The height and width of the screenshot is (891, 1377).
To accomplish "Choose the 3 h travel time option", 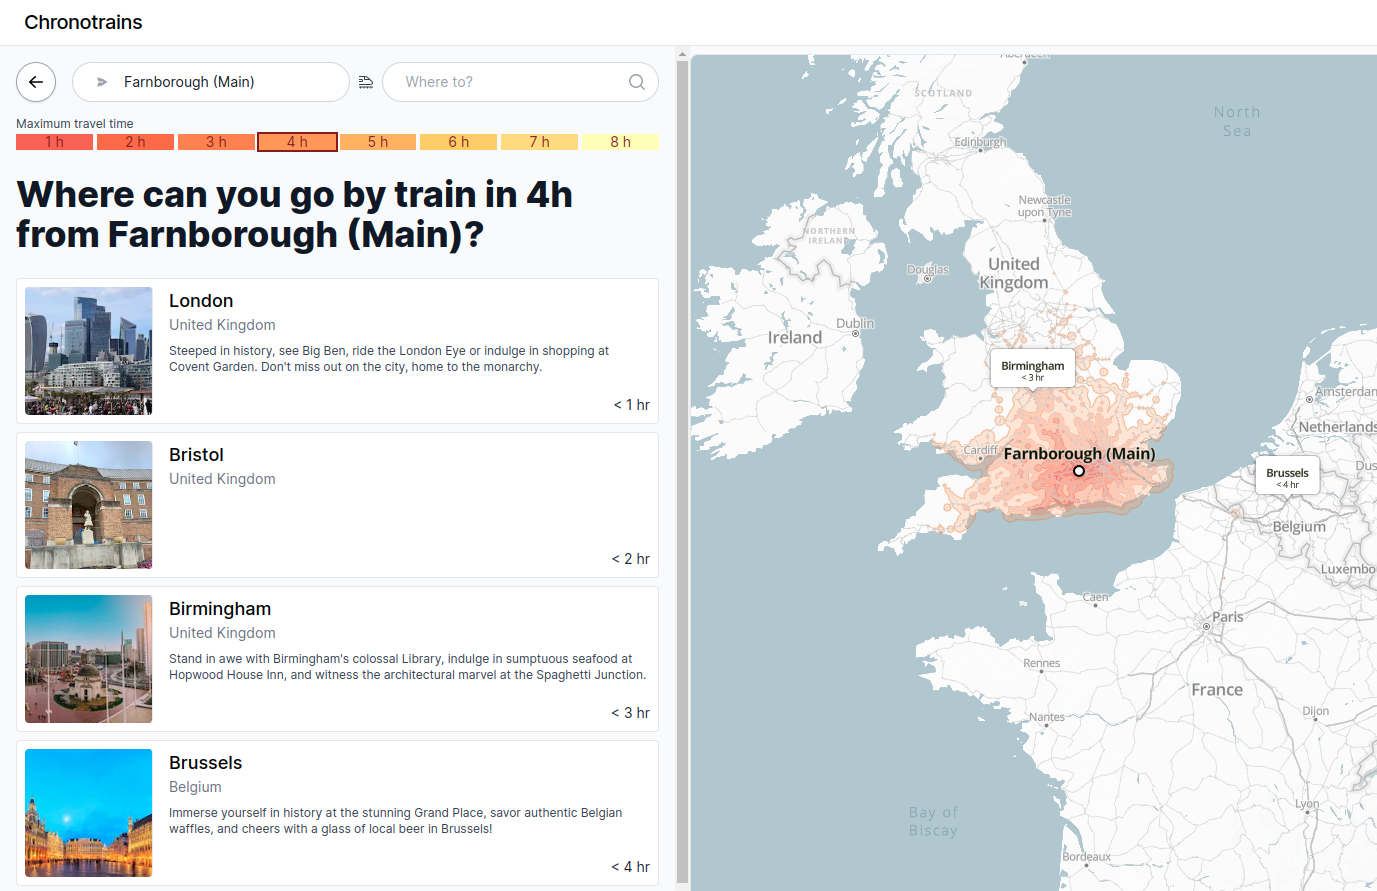I will pyautogui.click(x=216, y=142).
